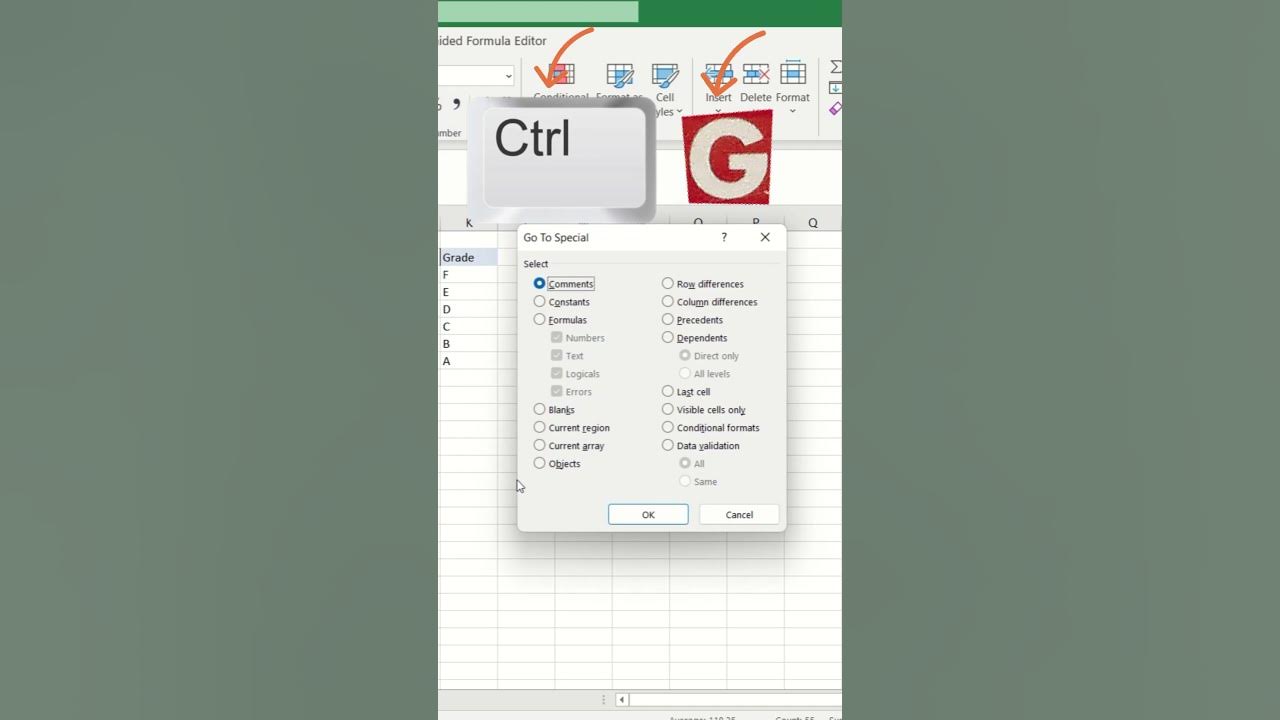Select column Q header
1280x720 pixels.
(813, 223)
